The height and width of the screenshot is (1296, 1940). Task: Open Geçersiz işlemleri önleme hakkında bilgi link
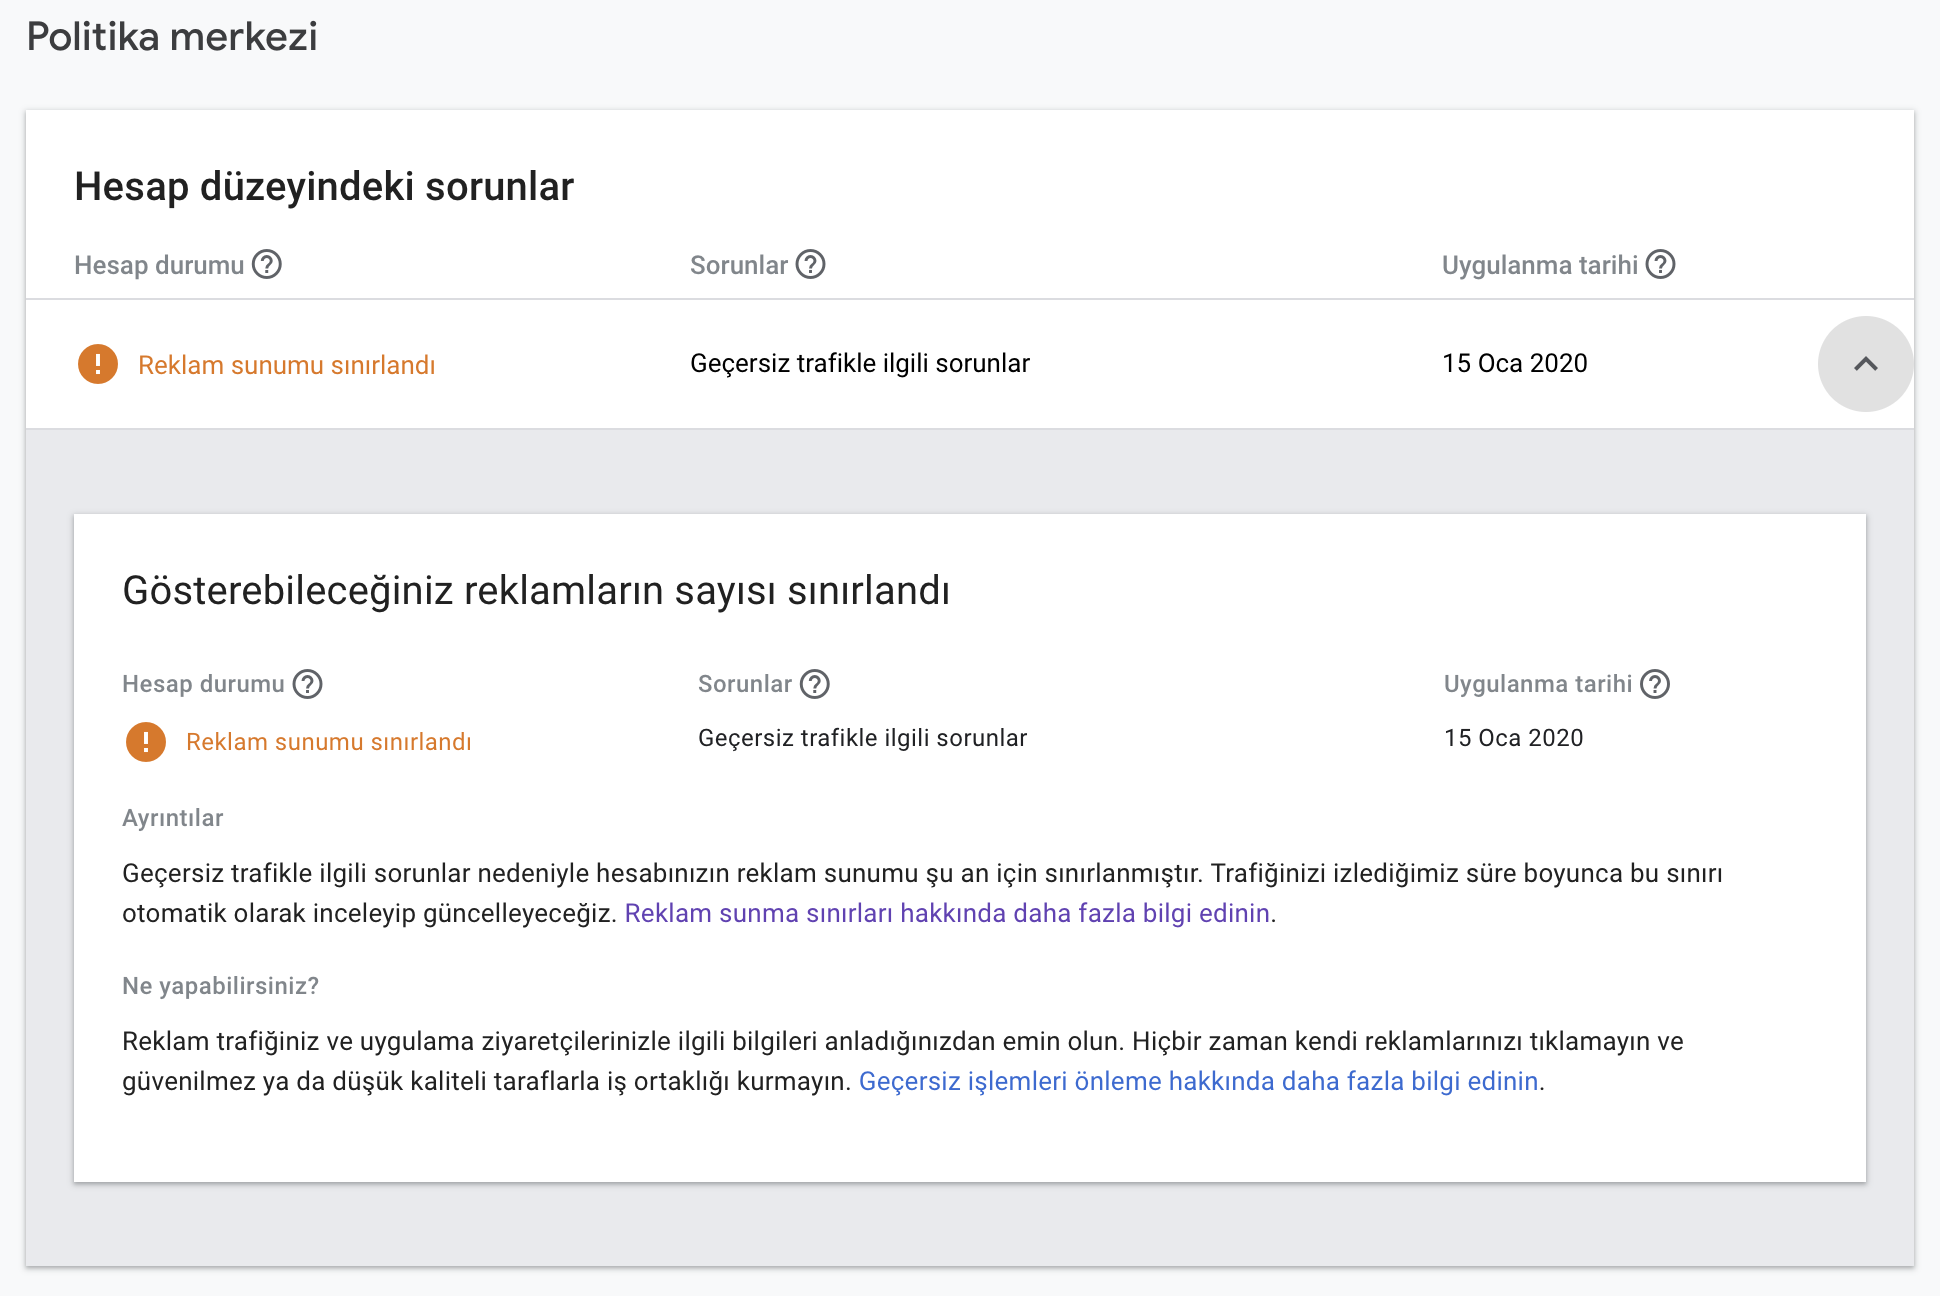click(1198, 1081)
